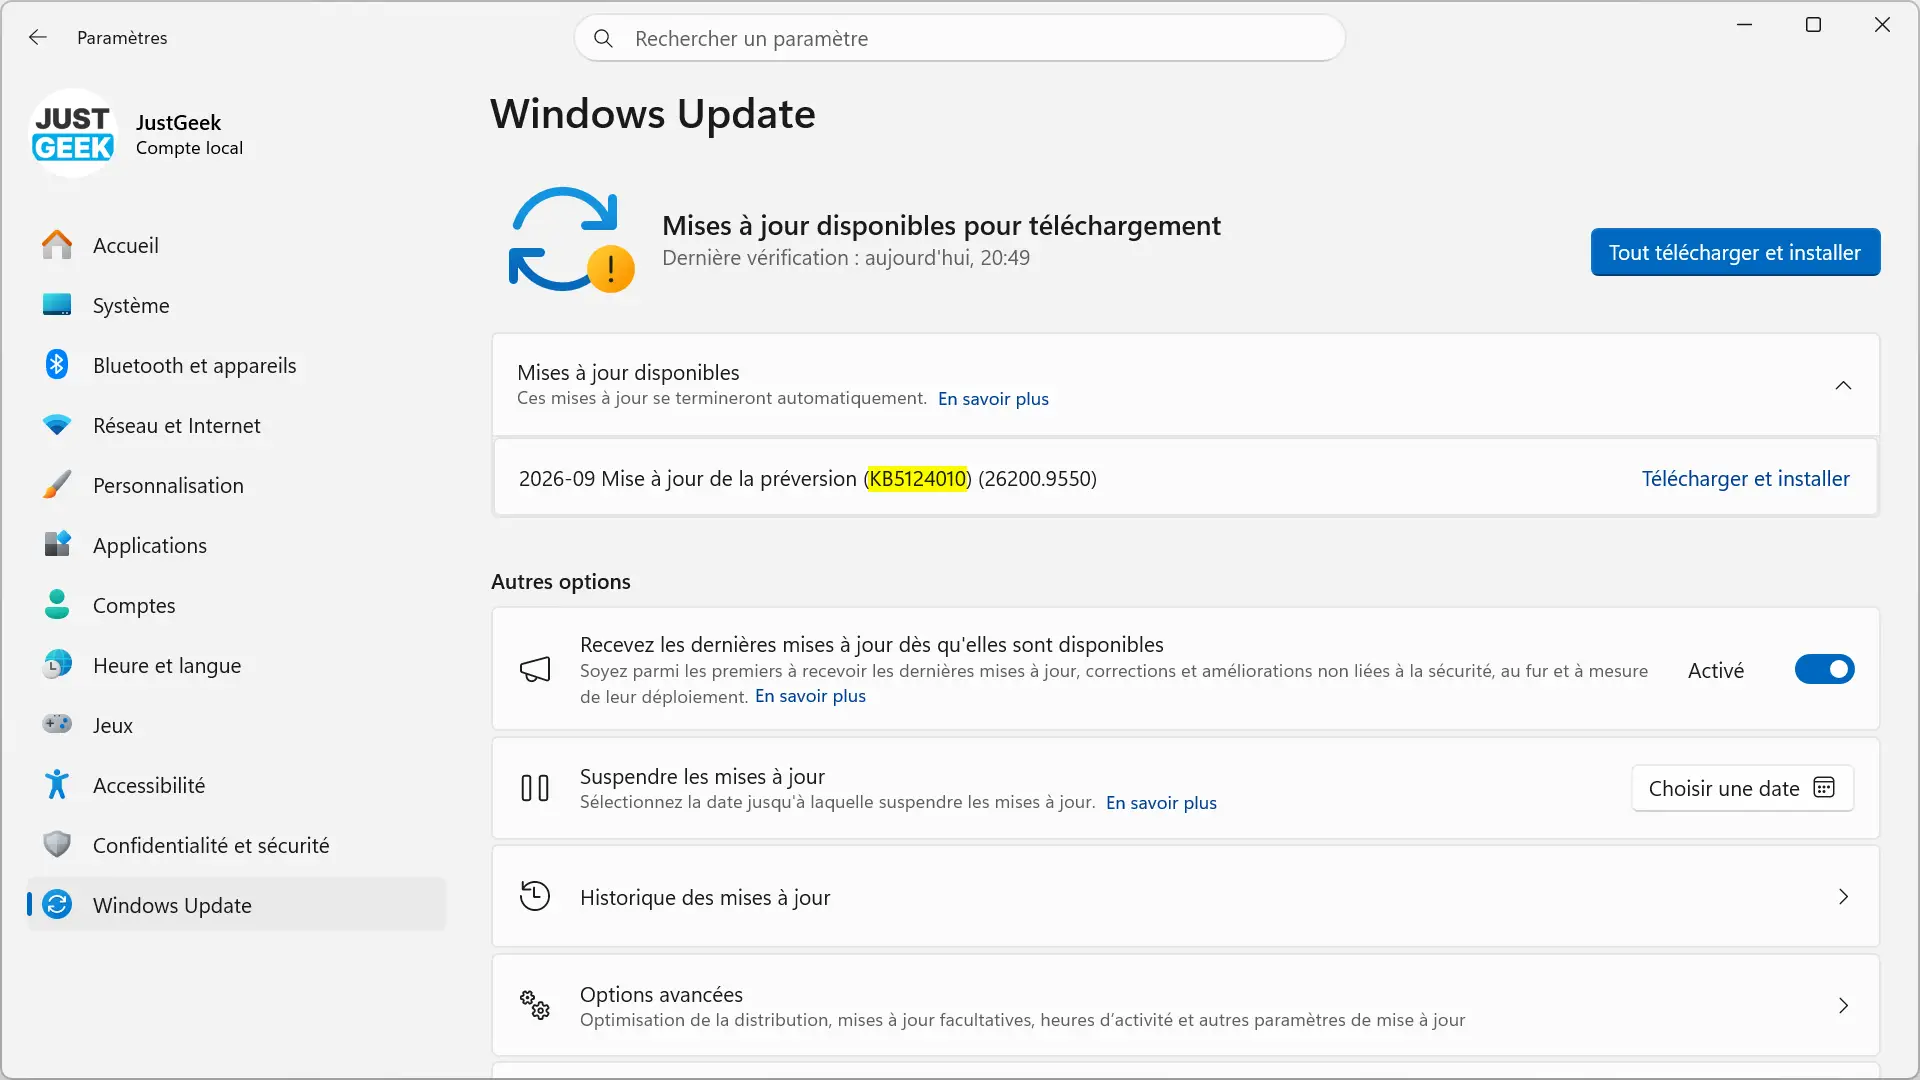The height and width of the screenshot is (1080, 1920).
Task: Click the megaphone icon for latest updates
Action: (x=535, y=669)
